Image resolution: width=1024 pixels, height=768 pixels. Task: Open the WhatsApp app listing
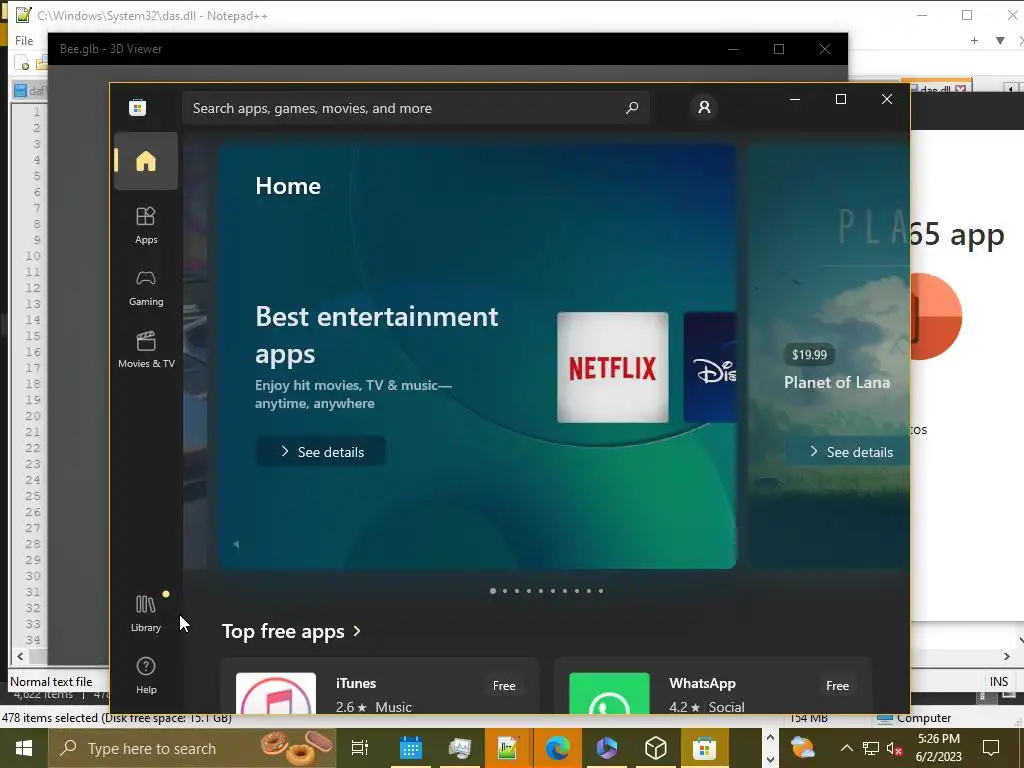click(x=712, y=686)
